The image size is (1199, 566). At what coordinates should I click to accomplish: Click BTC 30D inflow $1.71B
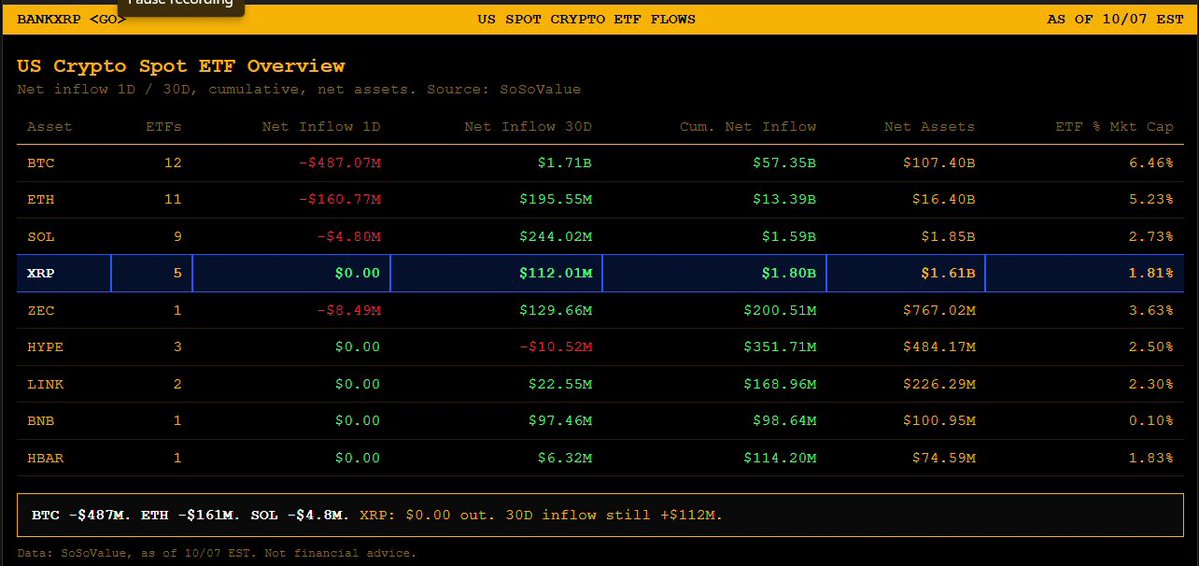pyautogui.click(x=565, y=163)
